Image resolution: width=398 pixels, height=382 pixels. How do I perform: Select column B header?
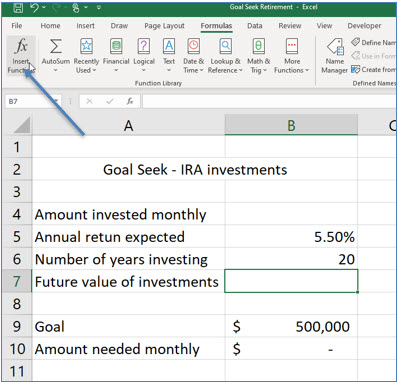tap(291, 125)
